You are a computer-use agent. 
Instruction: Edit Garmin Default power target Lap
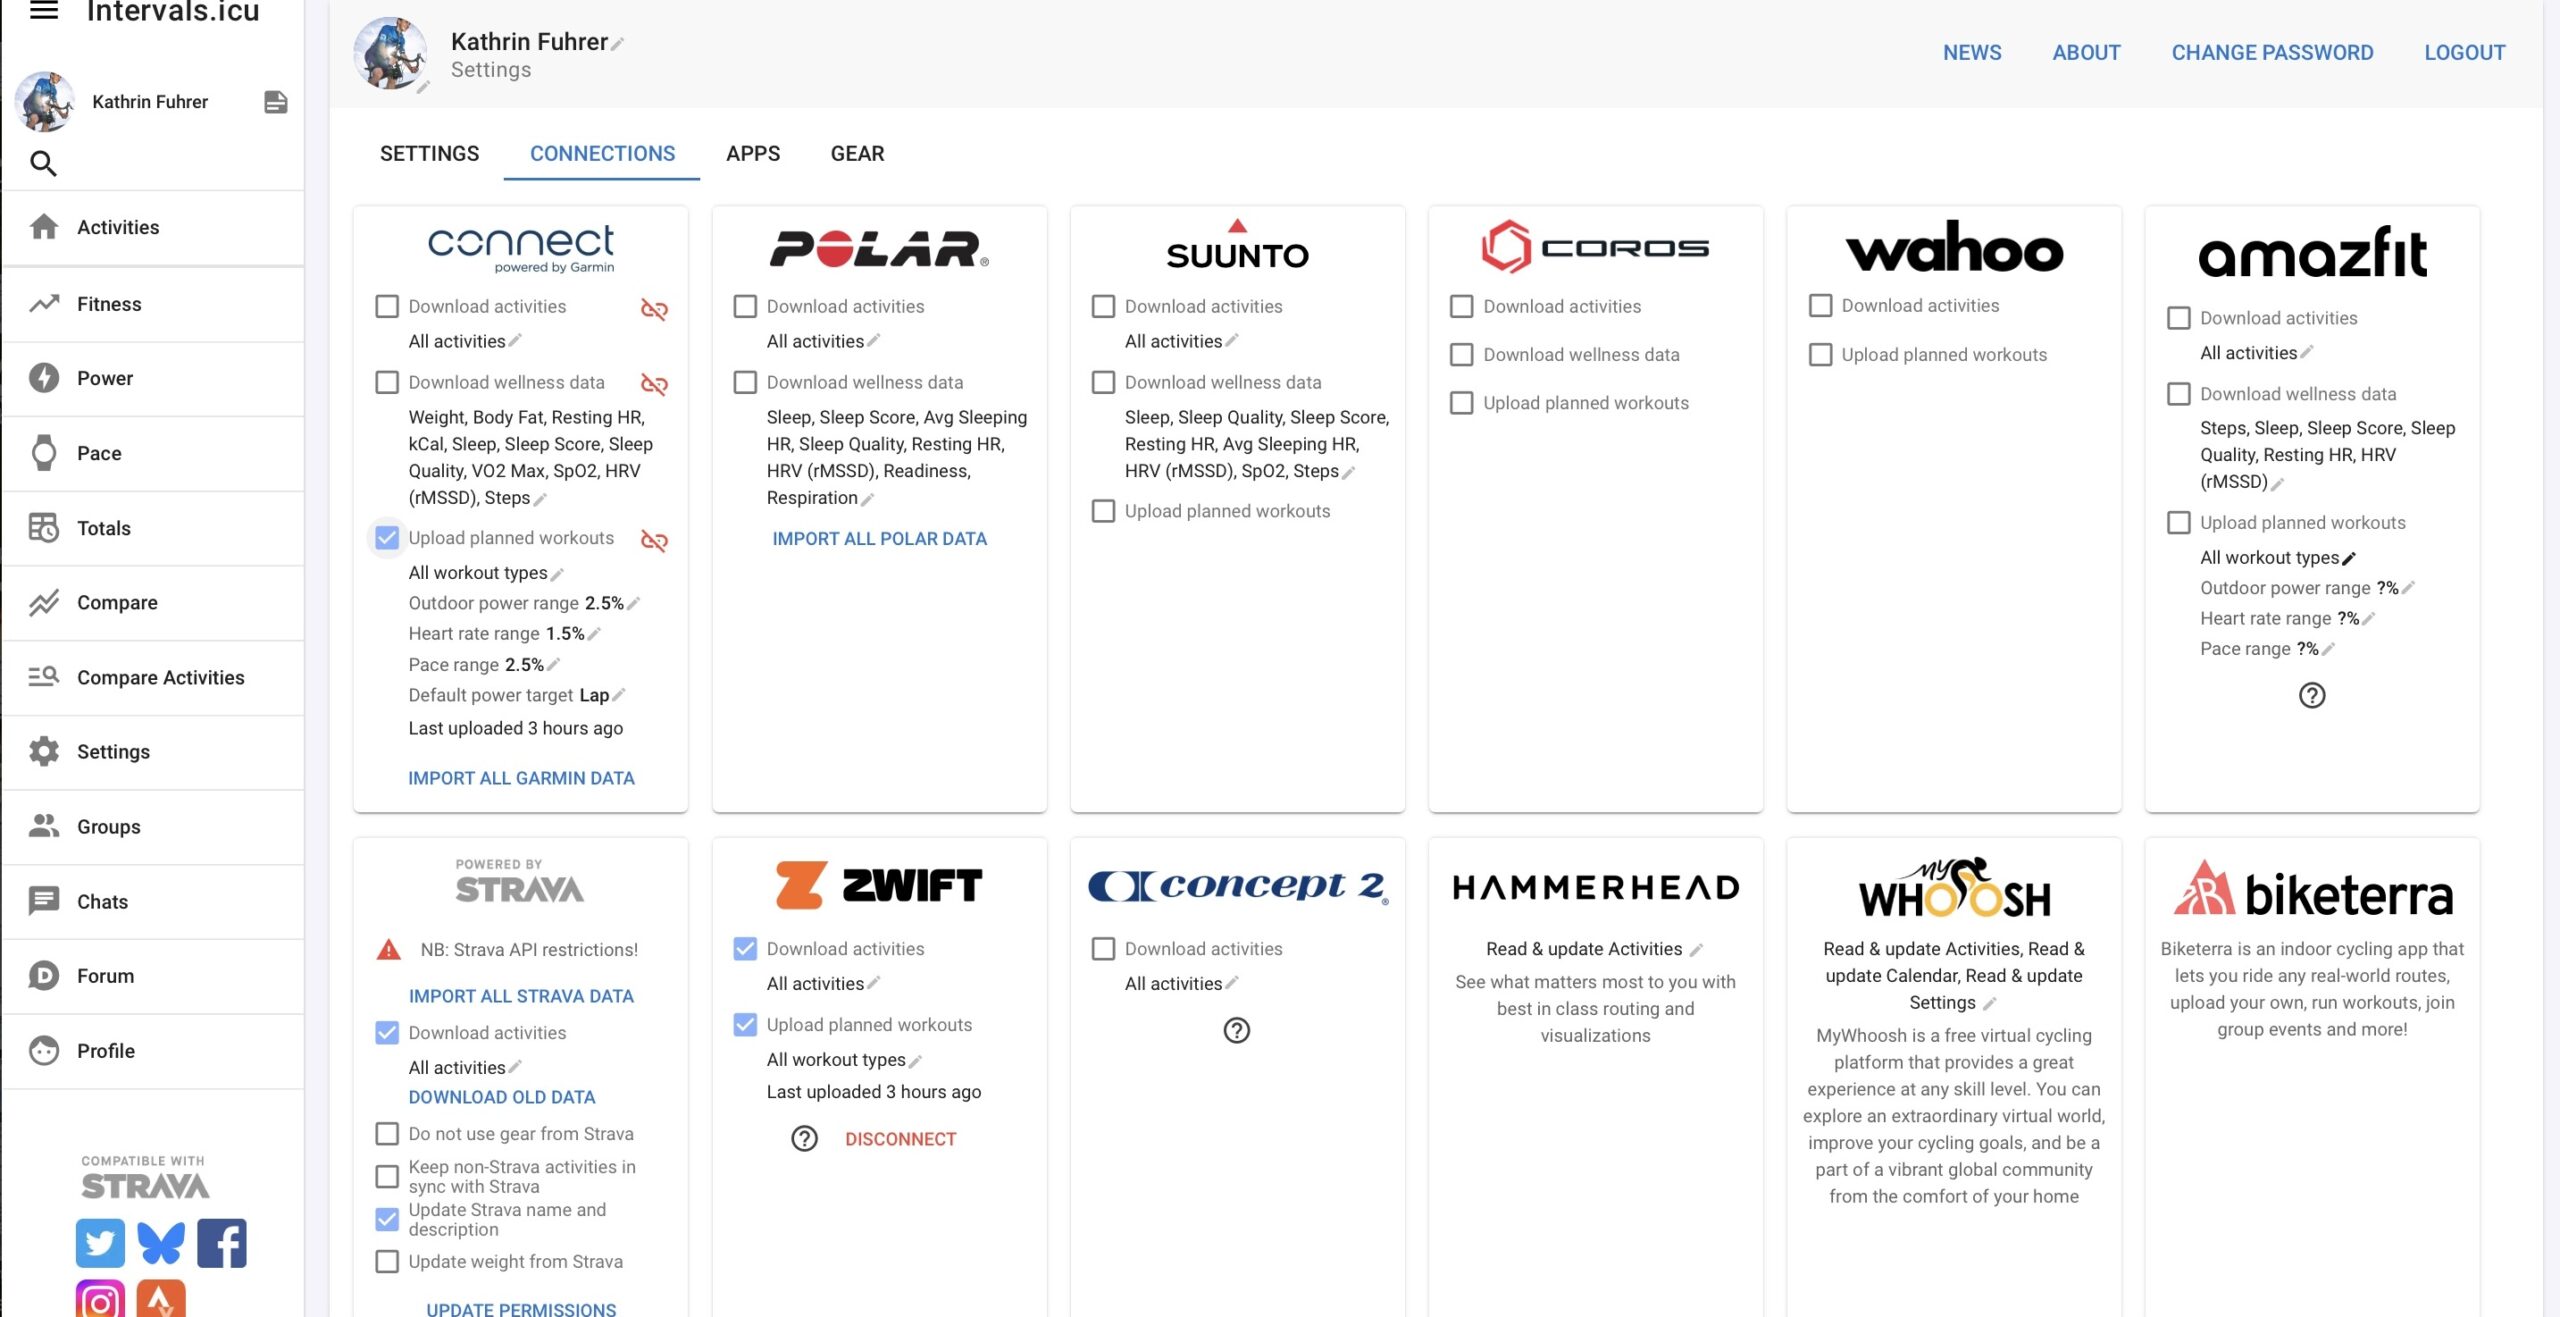pyautogui.click(x=619, y=695)
